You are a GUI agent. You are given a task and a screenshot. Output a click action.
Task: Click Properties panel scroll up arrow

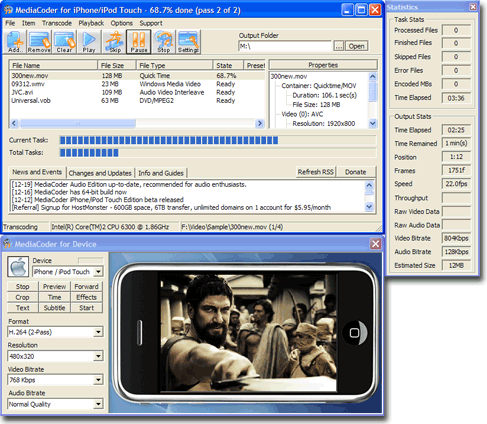click(373, 77)
